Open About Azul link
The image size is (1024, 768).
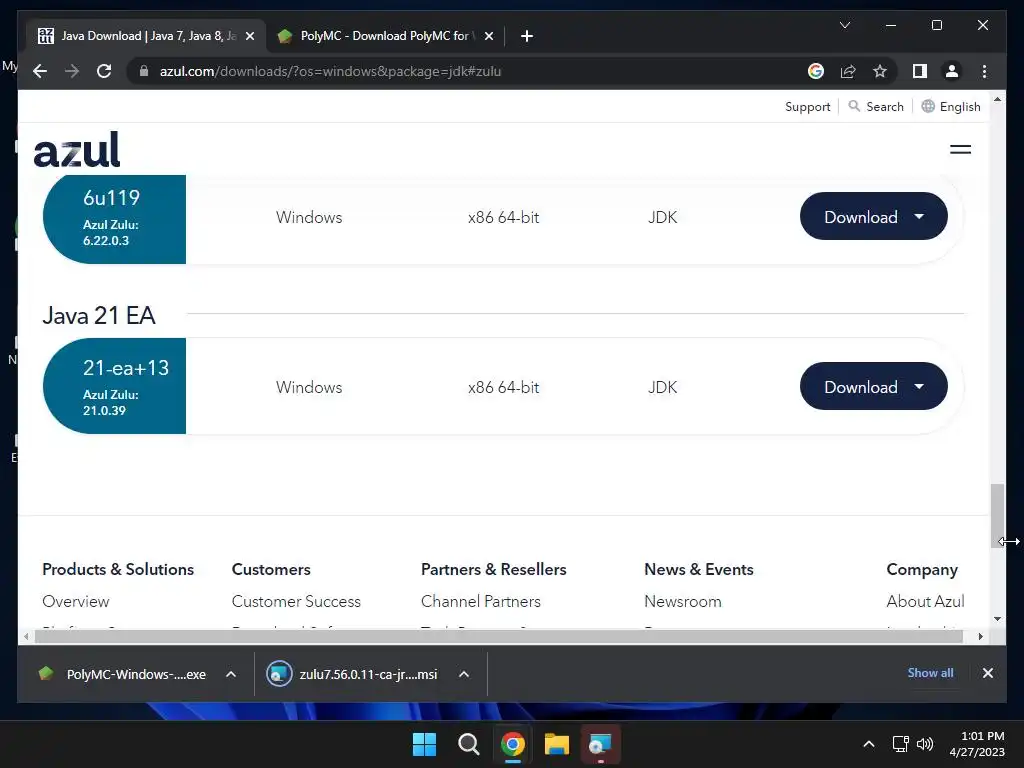pyautogui.click(x=925, y=601)
